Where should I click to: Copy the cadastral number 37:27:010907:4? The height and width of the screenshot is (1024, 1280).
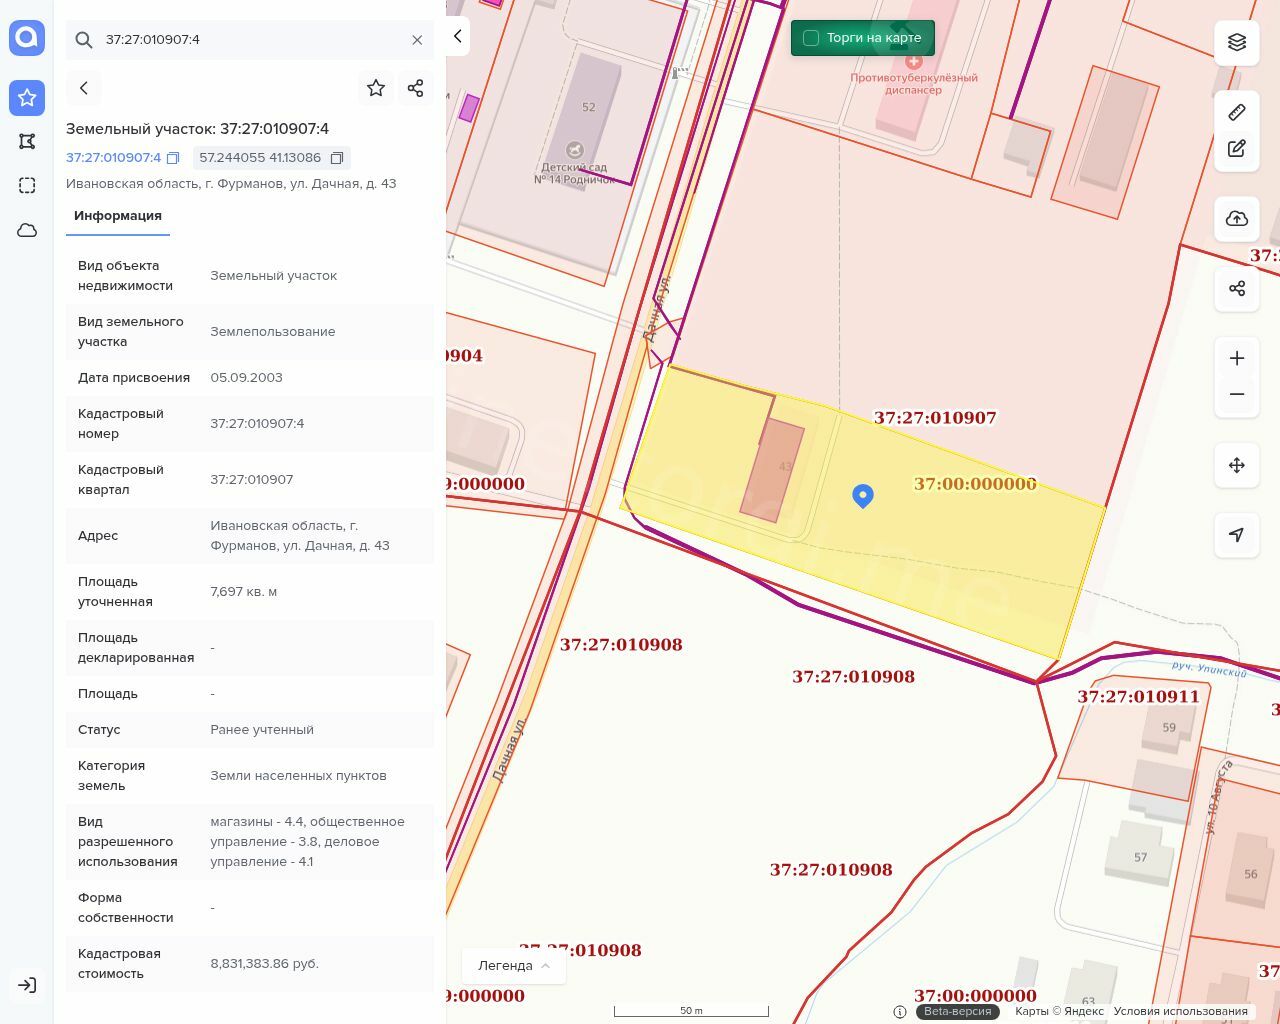click(x=173, y=158)
